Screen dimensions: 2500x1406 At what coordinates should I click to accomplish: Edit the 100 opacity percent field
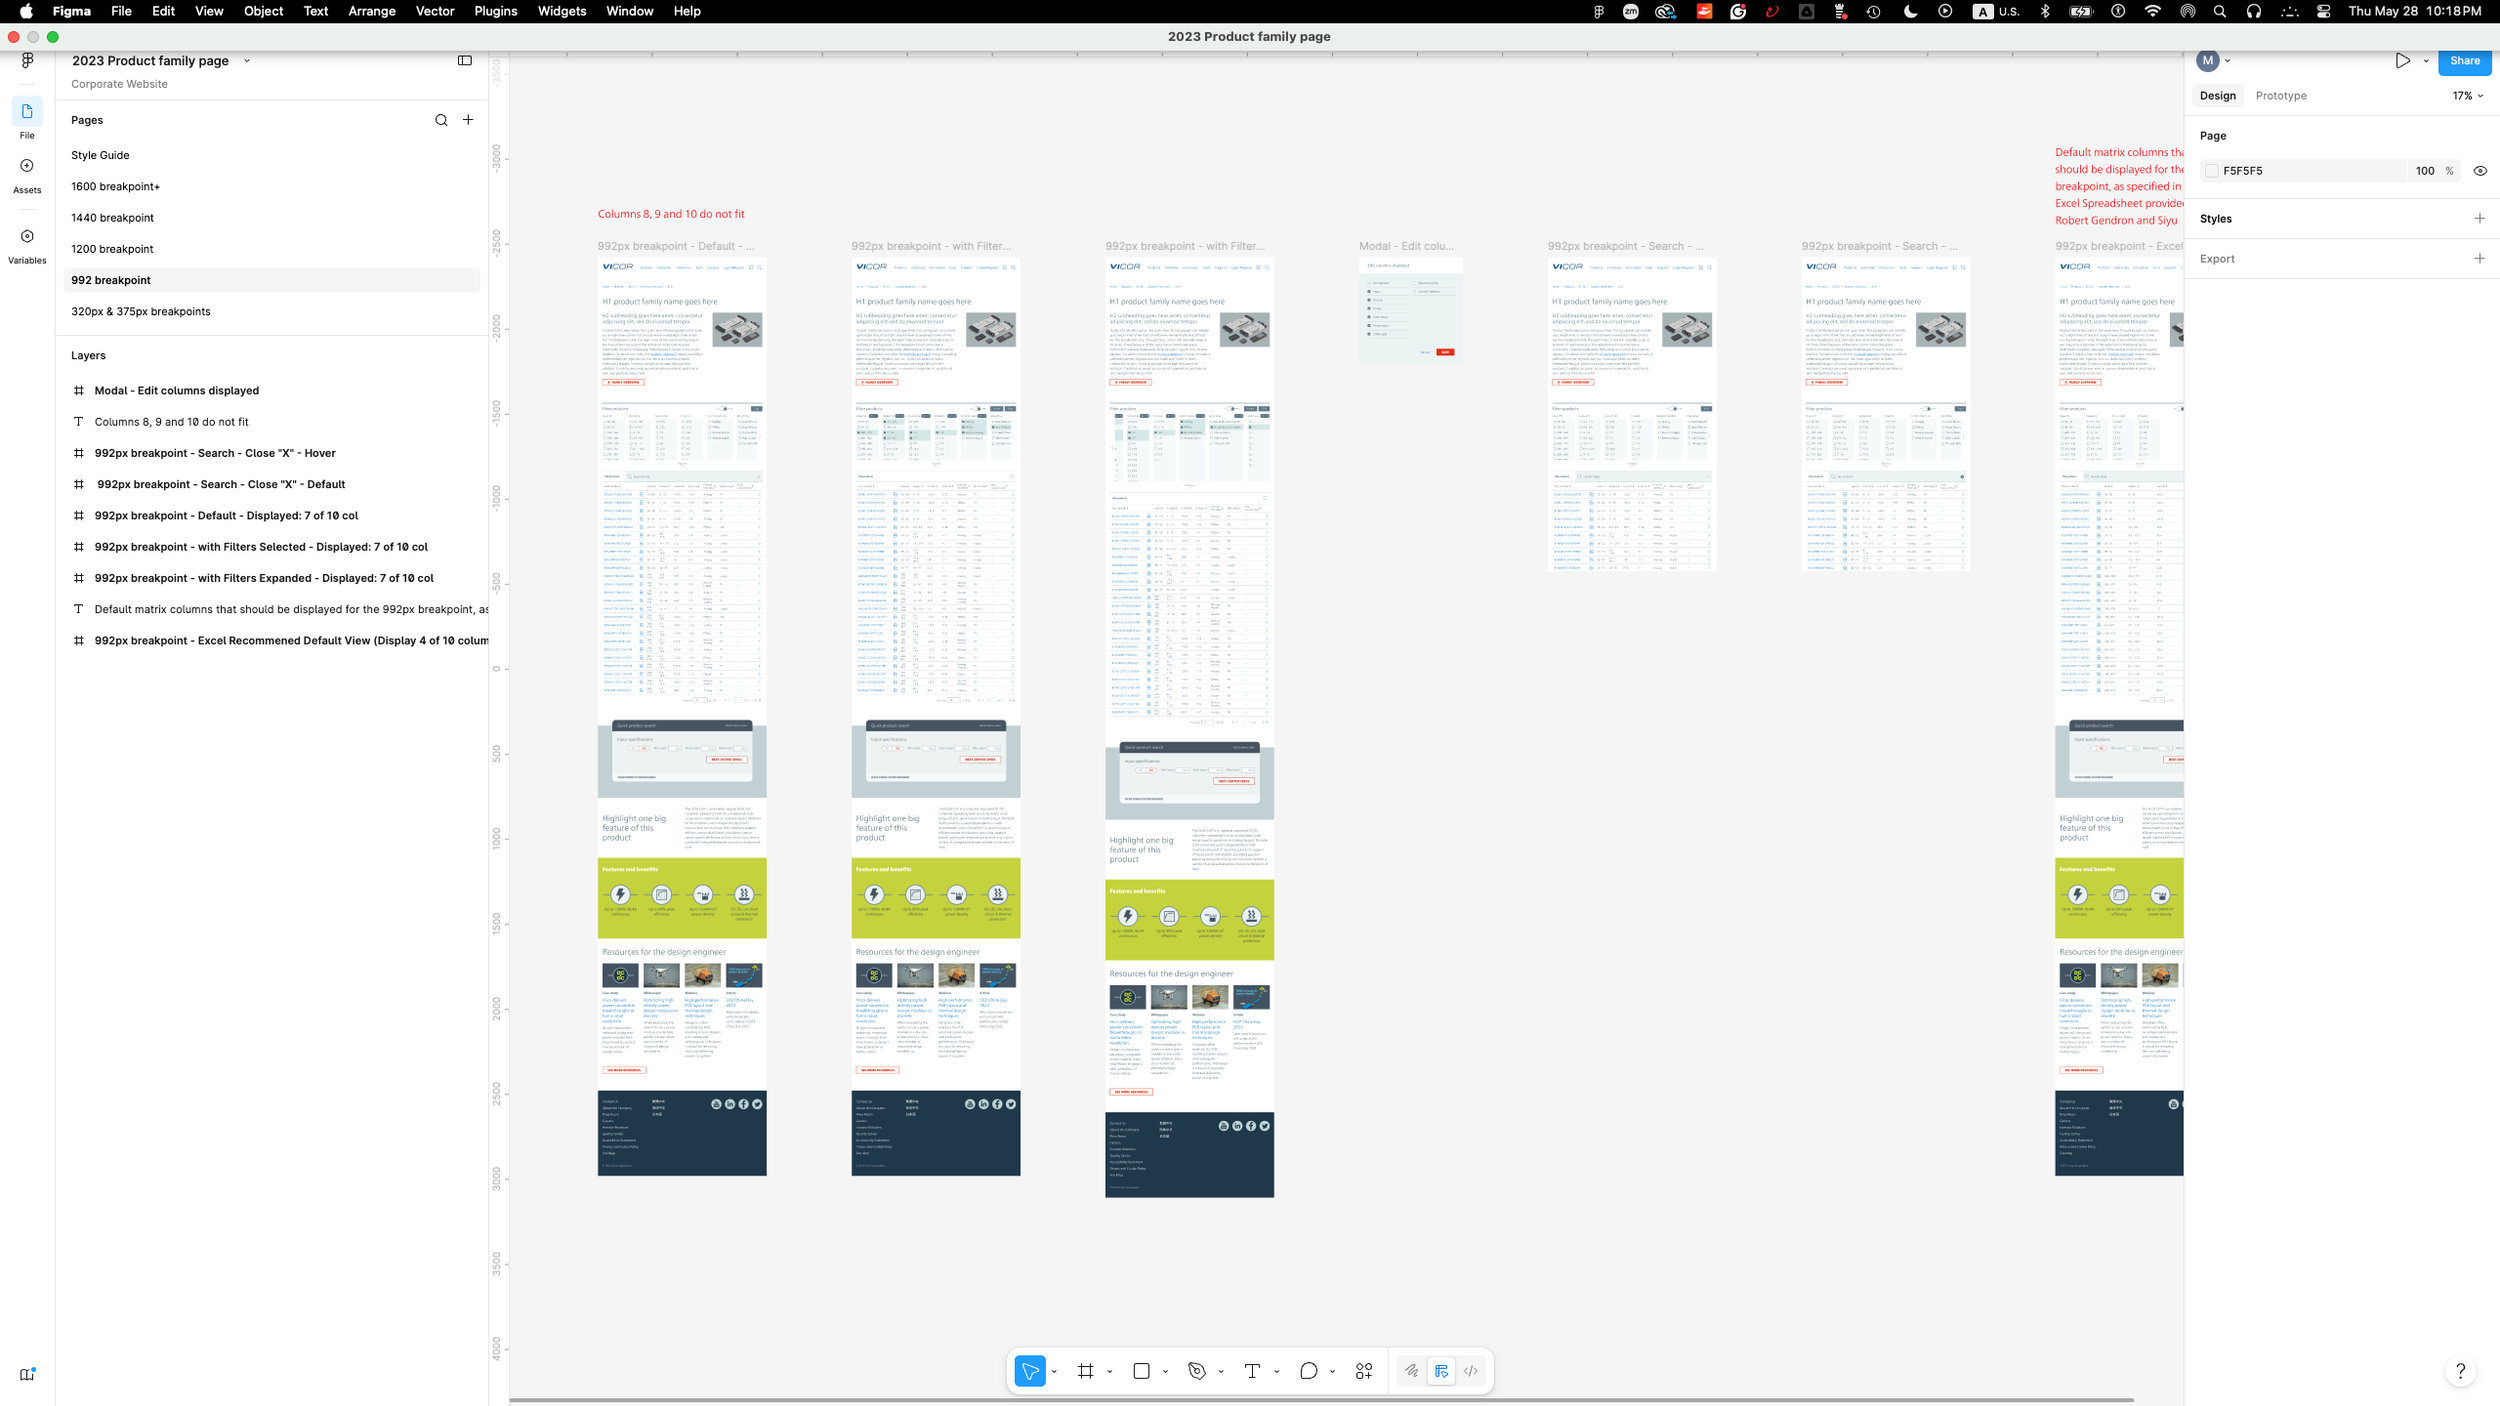(x=2424, y=171)
